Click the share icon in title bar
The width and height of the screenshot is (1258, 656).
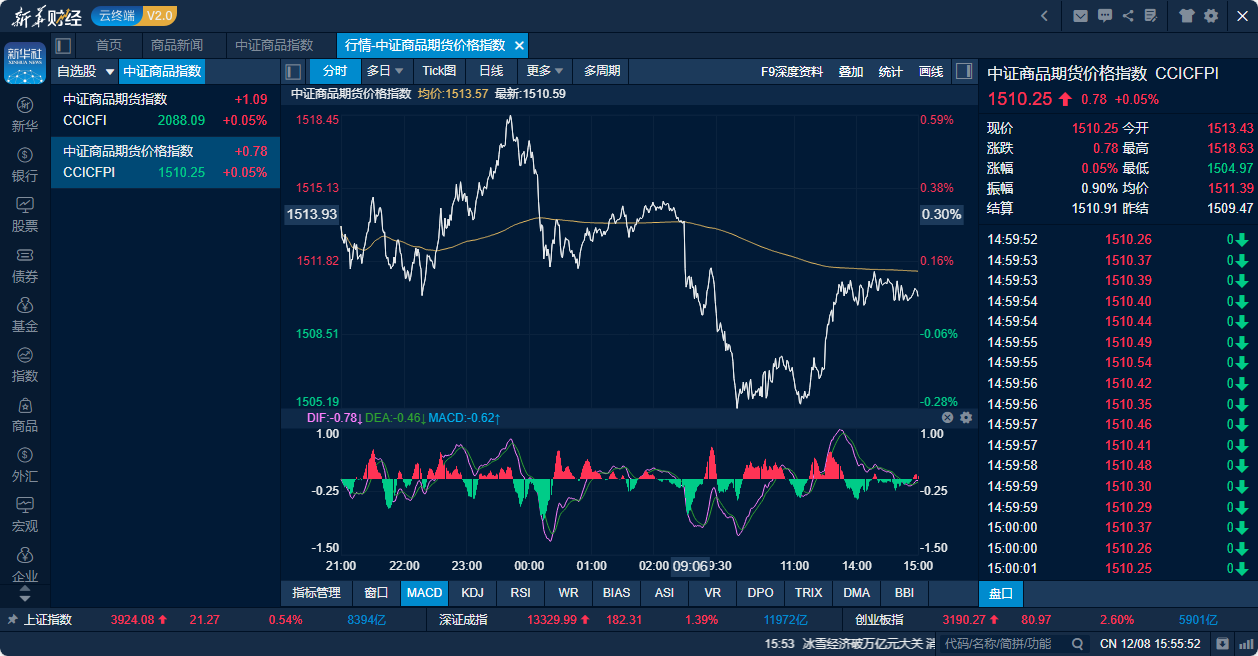pyautogui.click(x=1128, y=15)
